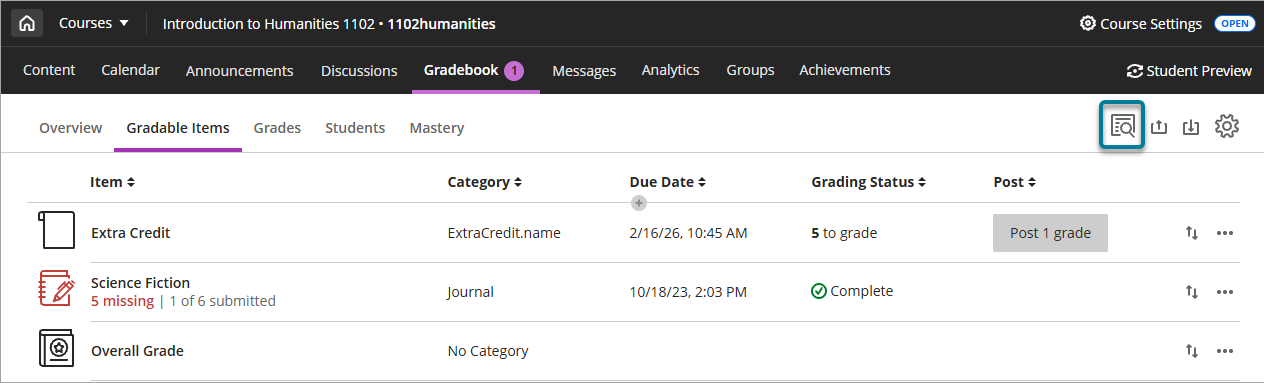
Task: Click reorder arrows for Science Fiction
Action: click(1191, 292)
